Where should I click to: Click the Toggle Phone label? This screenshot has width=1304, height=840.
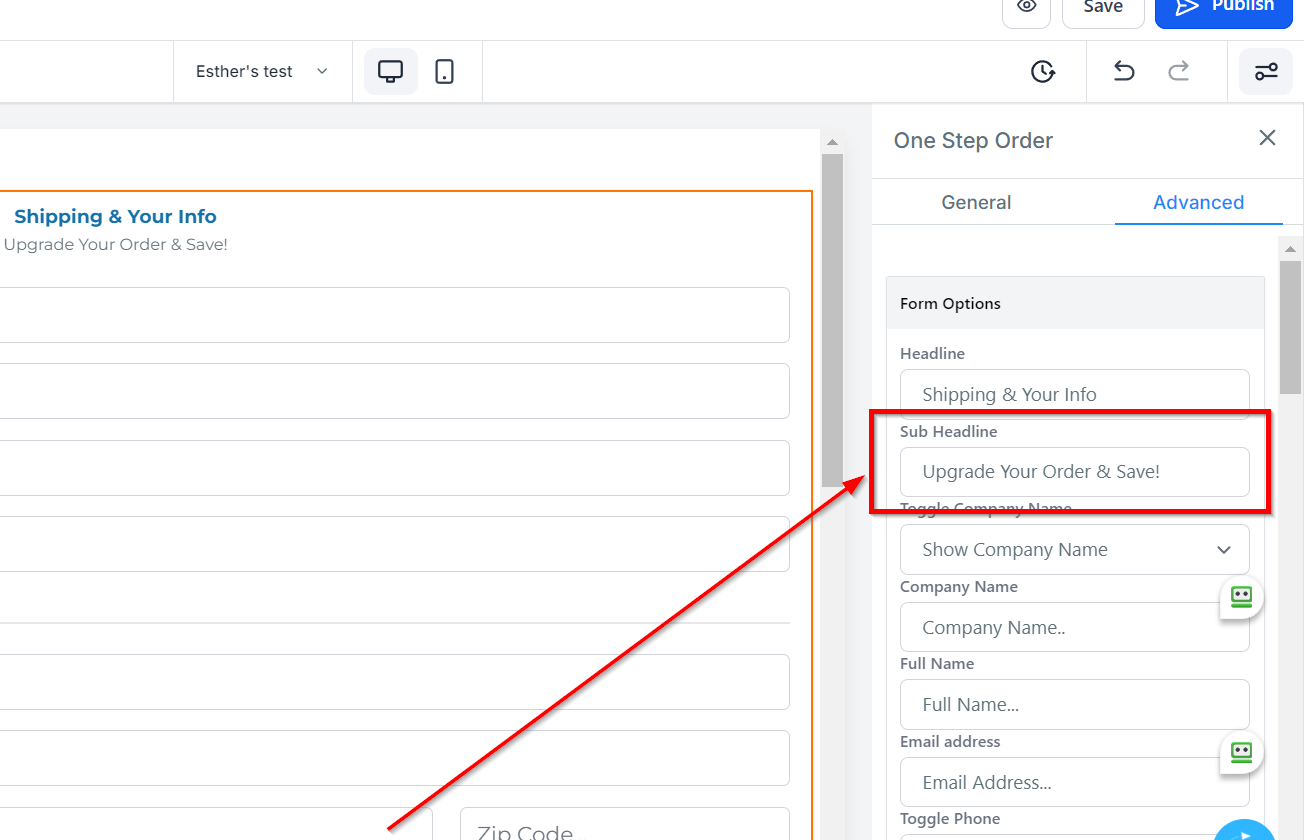tap(950, 819)
